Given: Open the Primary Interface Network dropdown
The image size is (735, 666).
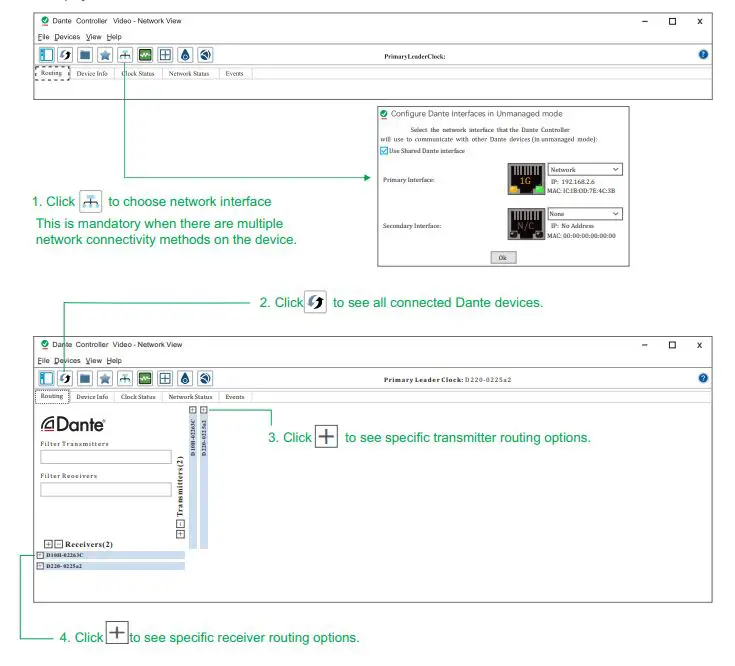Looking at the screenshot, I should coord(585,169).
